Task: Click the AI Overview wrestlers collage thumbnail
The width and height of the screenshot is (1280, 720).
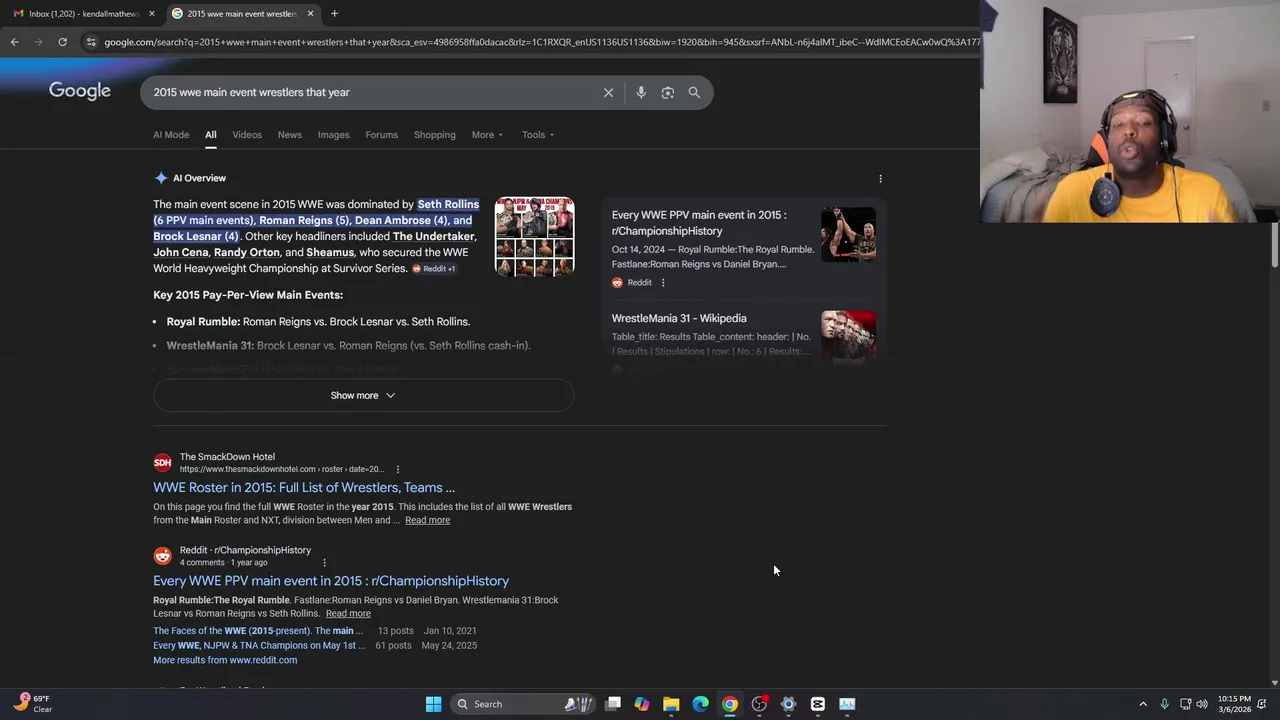Action: click(x=535, y=236)
